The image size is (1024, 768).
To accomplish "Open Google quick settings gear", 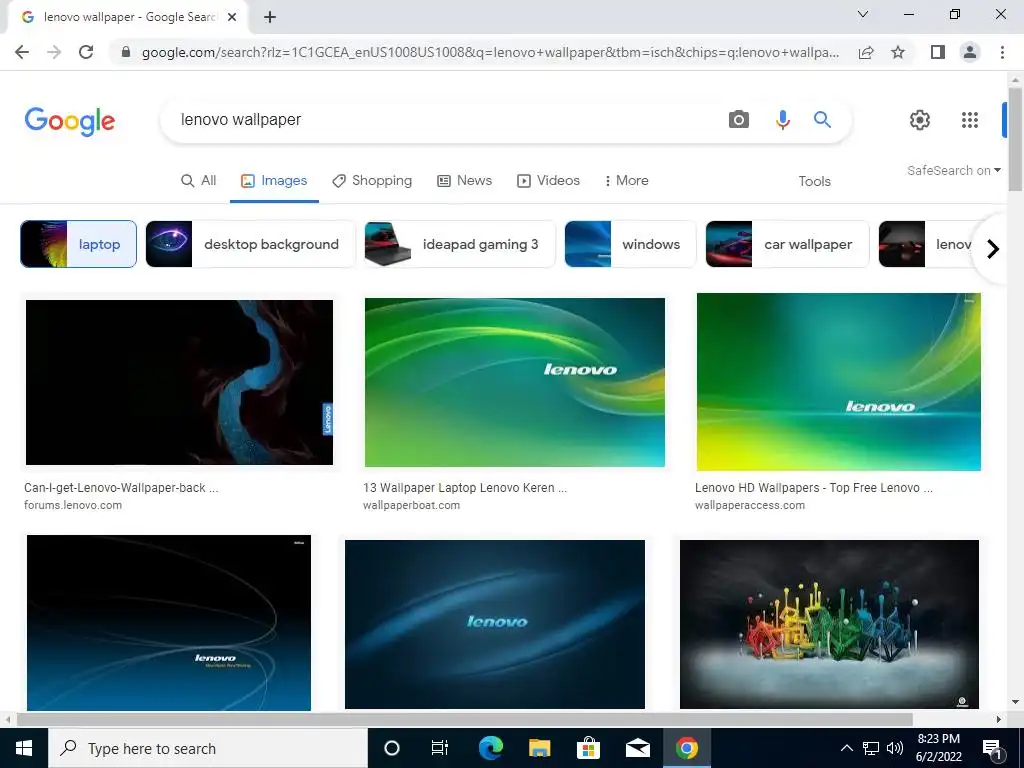I will [x=920, y=120].
